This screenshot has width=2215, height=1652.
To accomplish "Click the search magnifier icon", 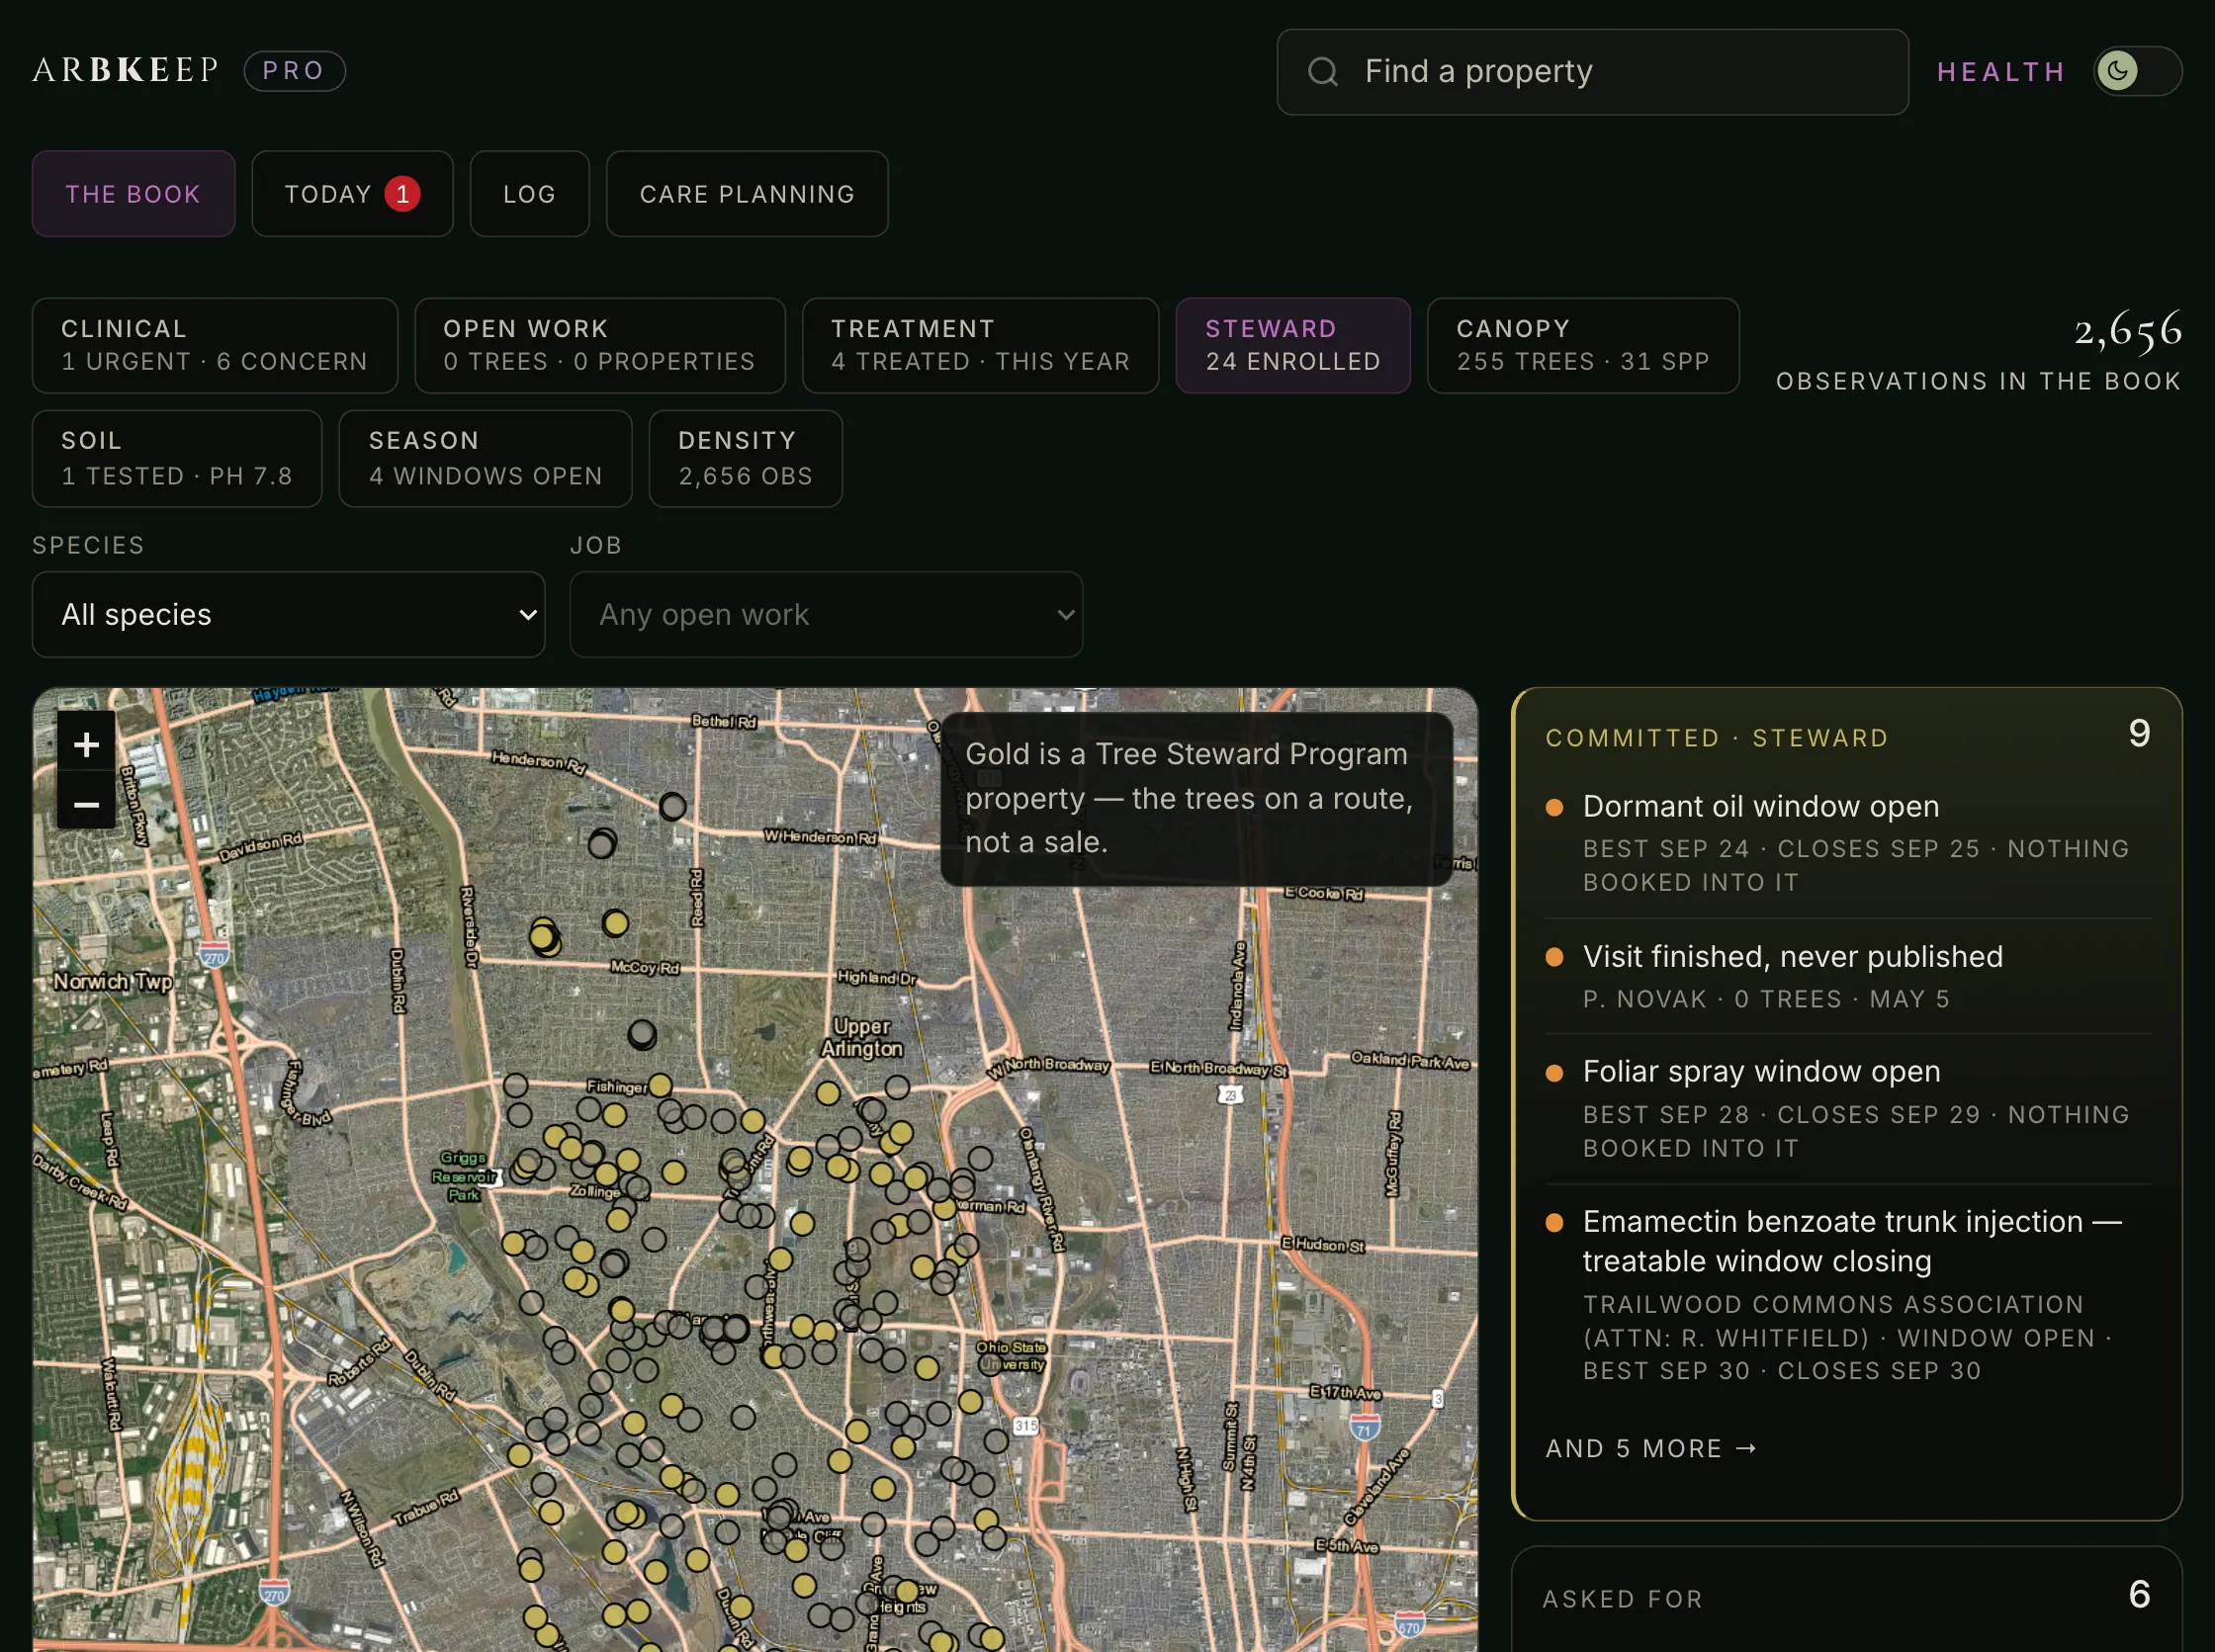I will click(x=1322, y=72).
